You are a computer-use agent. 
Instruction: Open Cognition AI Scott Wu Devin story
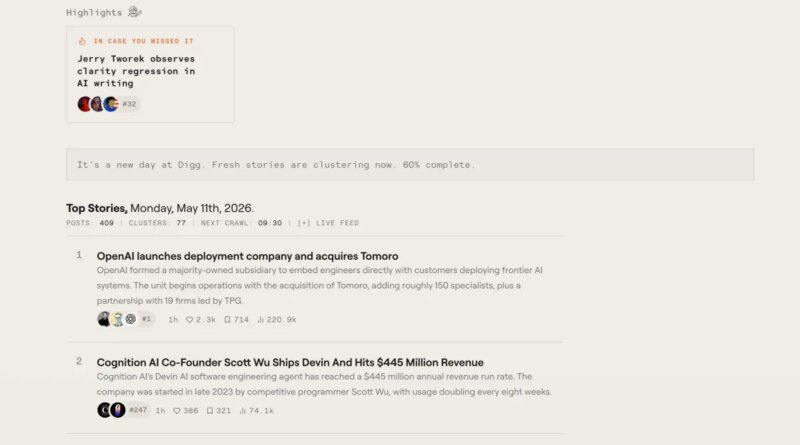[290, 362]
